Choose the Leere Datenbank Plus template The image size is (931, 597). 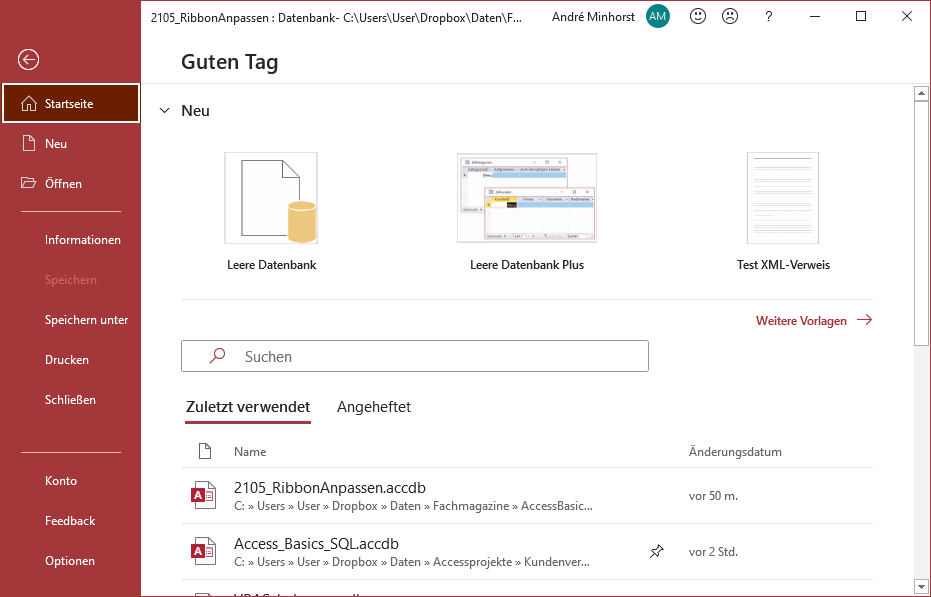pyautogui.click(x=527, y=198)
